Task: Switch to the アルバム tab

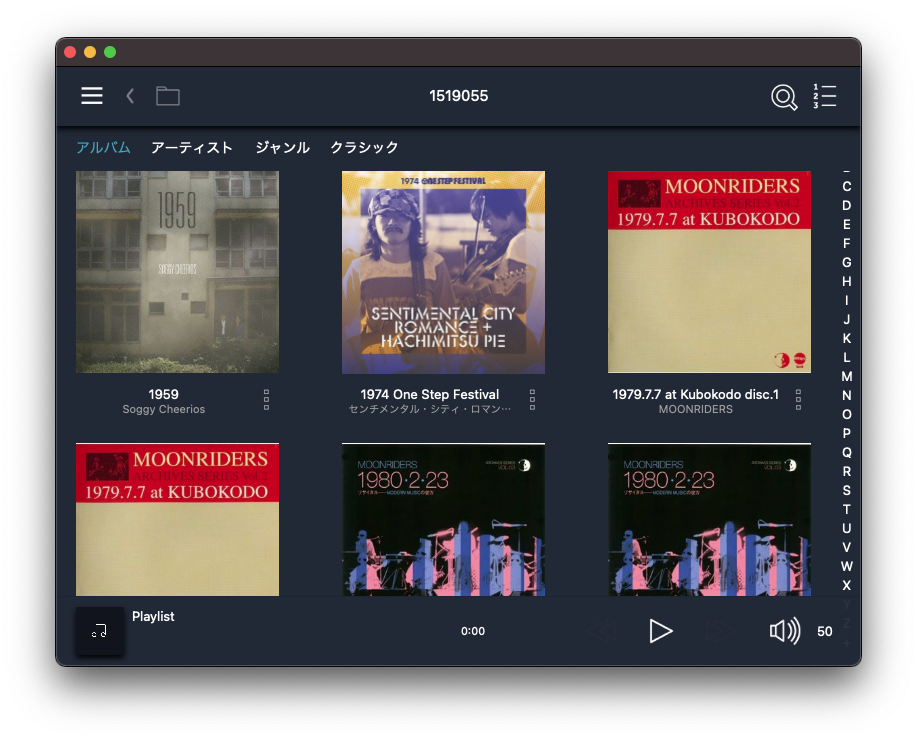Action: coord(104,147)
